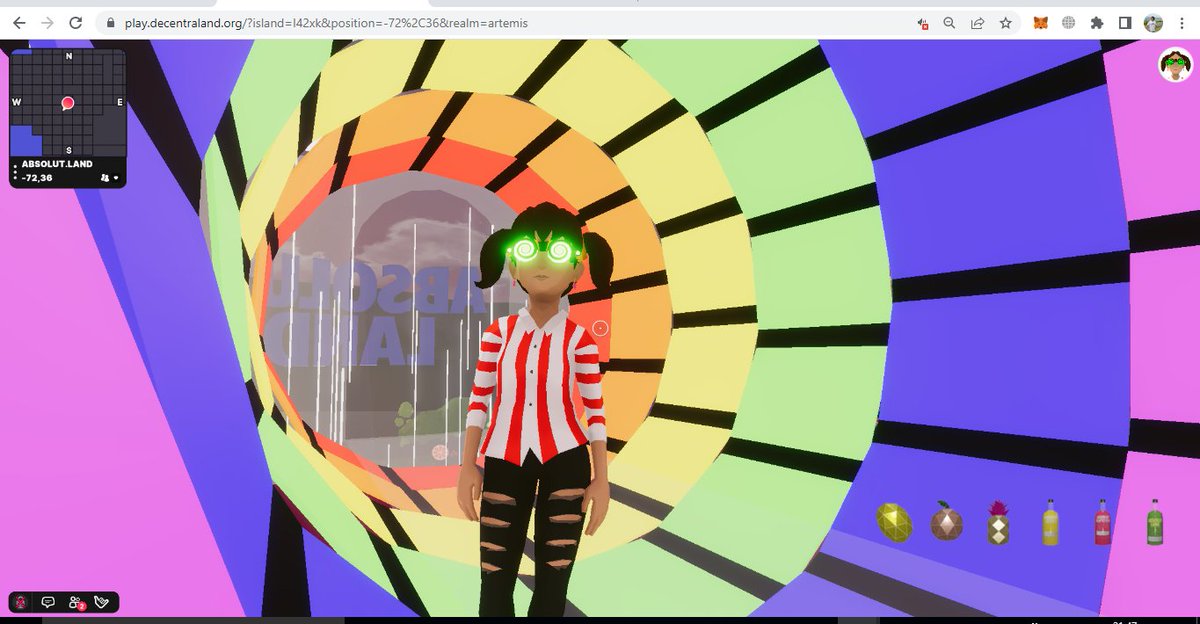
Task: Click the minimap grid panel
Action: 68,103
